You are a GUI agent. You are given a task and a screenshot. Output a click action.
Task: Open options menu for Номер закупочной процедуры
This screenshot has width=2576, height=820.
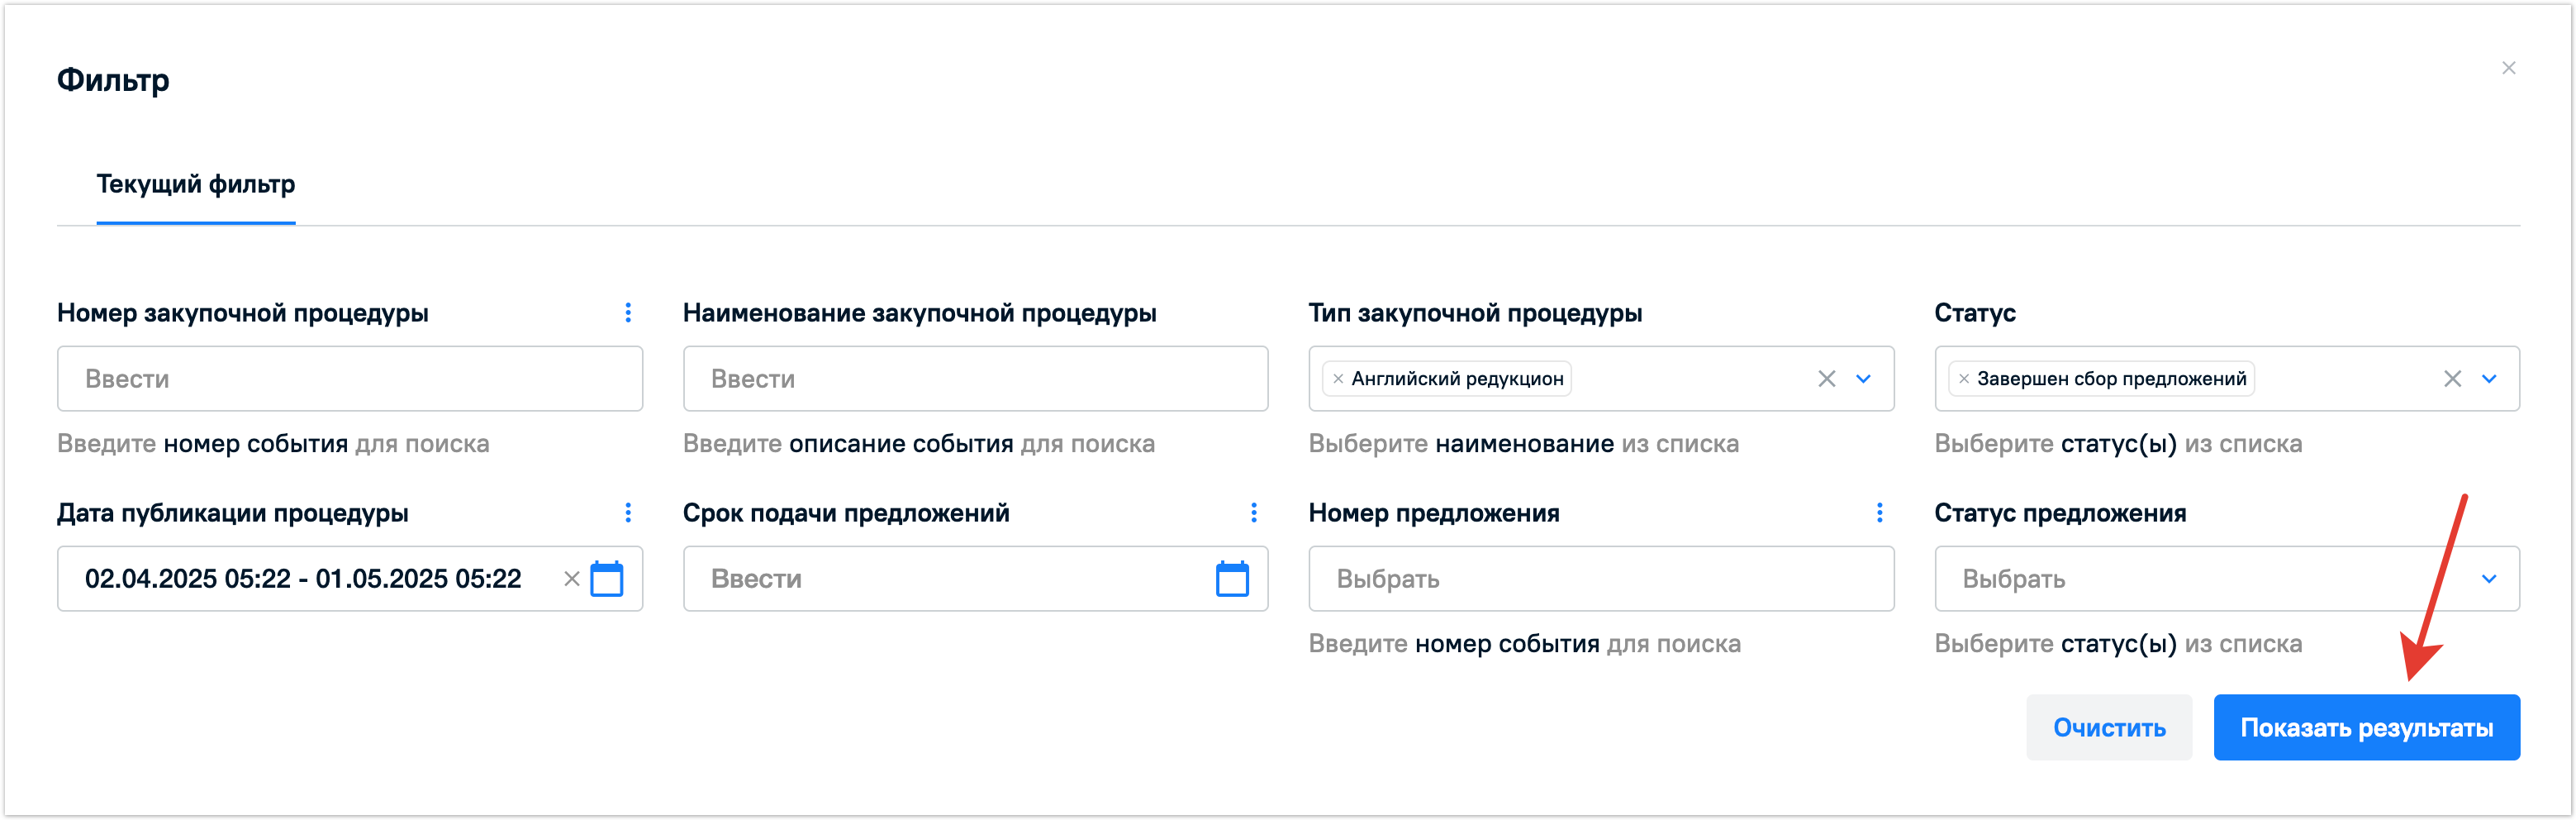pos(628,313)
